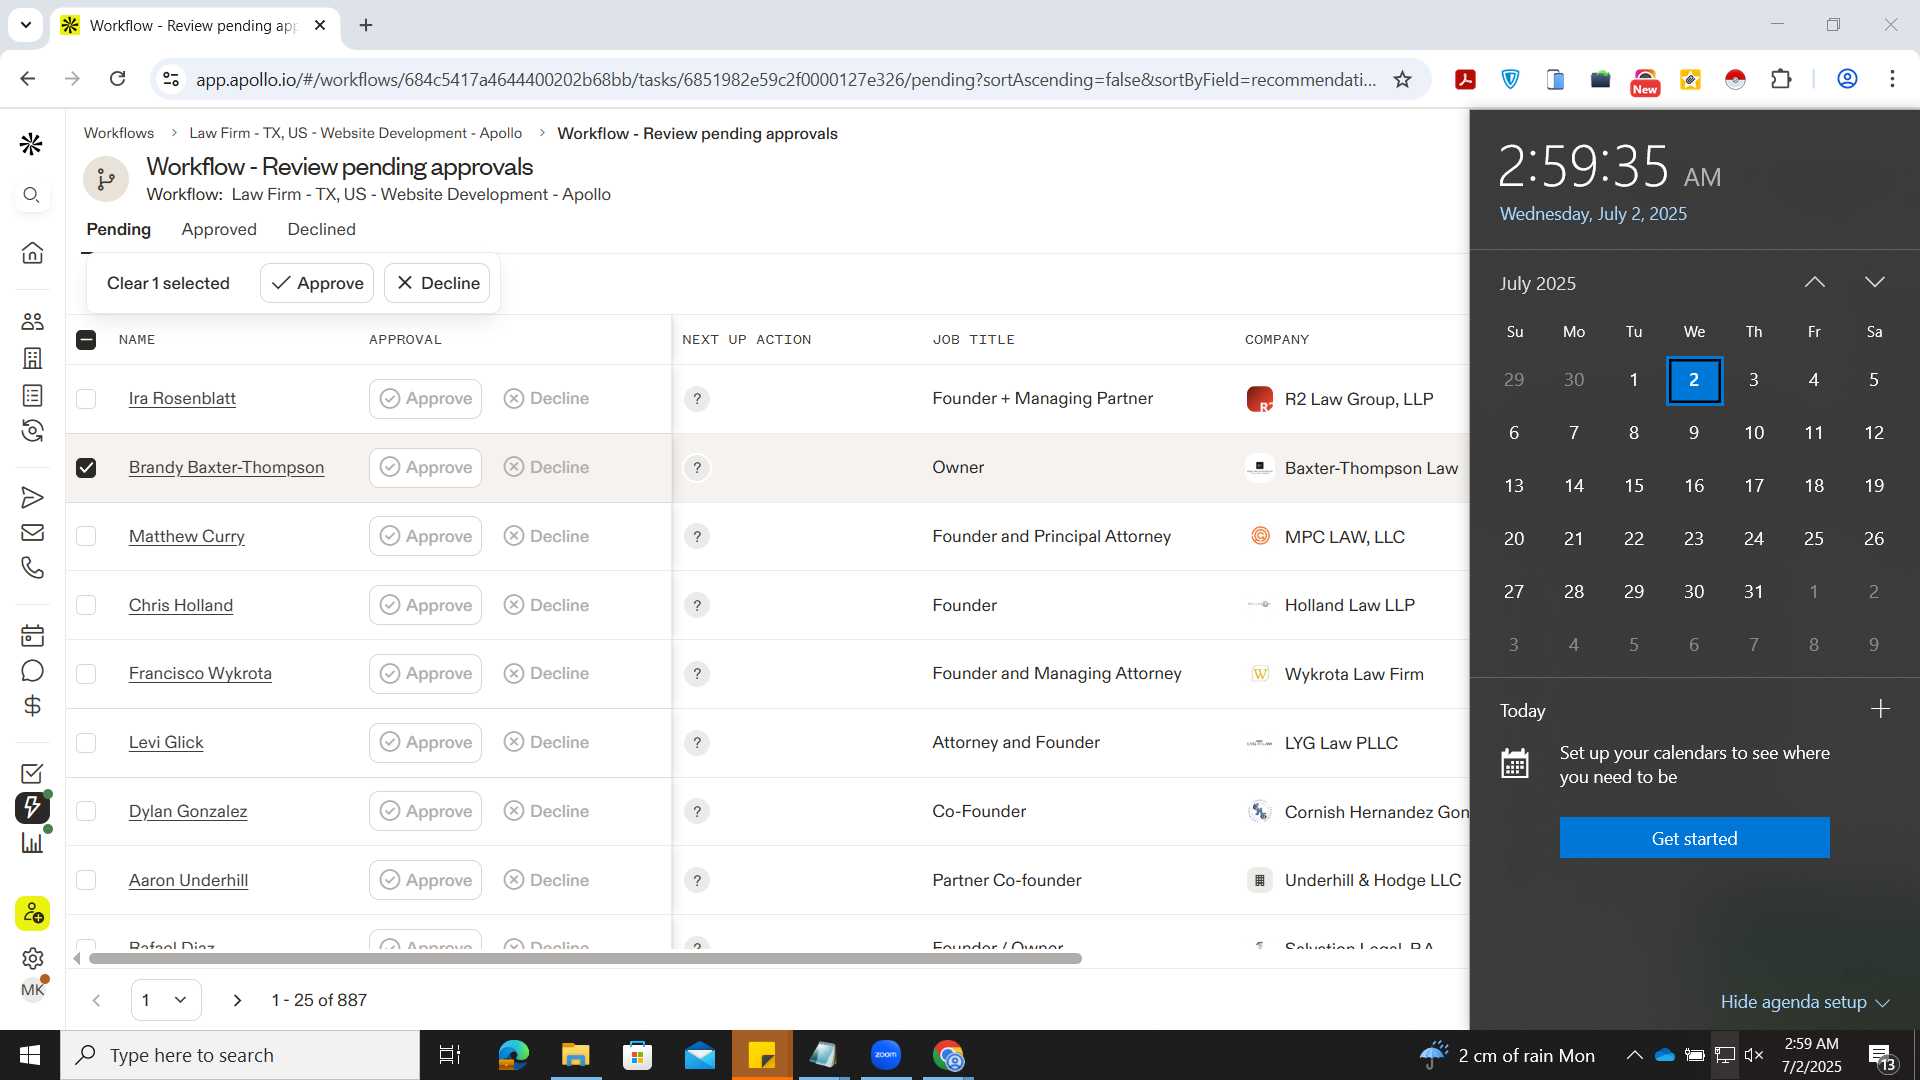Image resolution: width=1920 pixels, height=1080 pixels.
Task: Open Sequences paper-plane icon in sidebar
Action: coord(32,497)
